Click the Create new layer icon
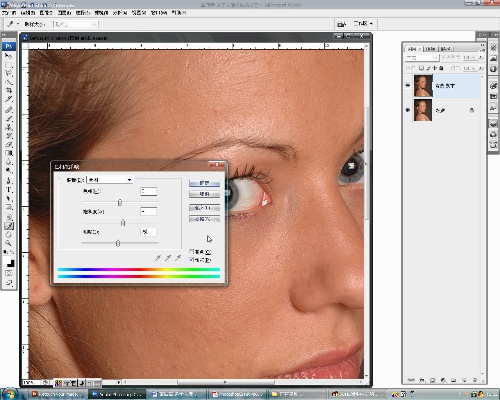The image size is (500, 400). [x=464, y=380]
